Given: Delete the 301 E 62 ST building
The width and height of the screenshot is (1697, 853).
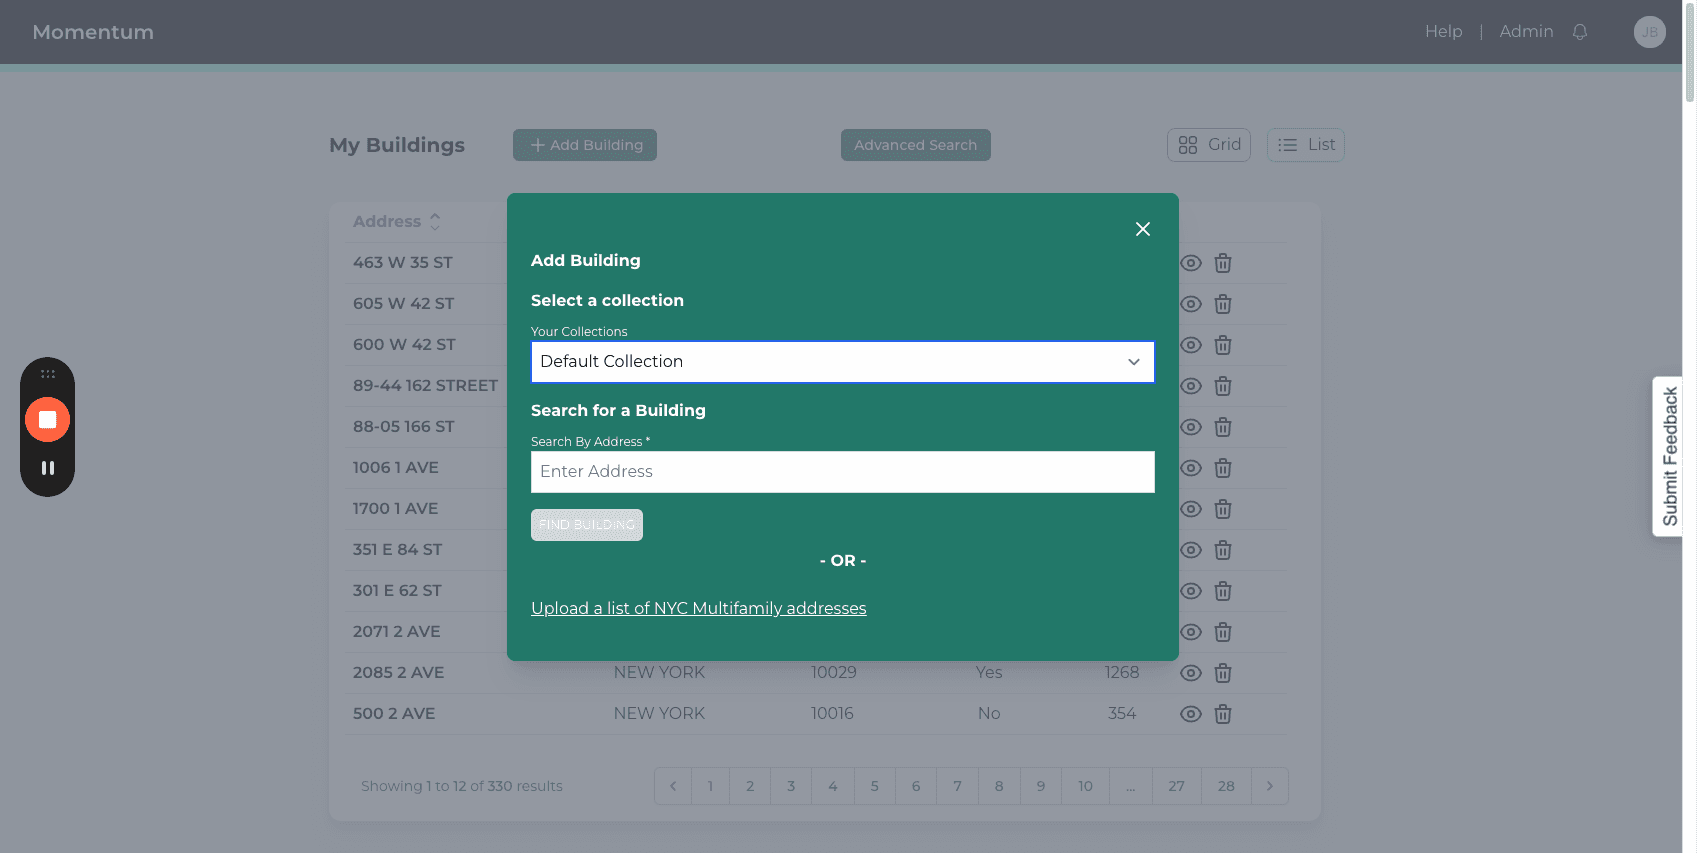Looking at the screenshot, I should 1223,591.
